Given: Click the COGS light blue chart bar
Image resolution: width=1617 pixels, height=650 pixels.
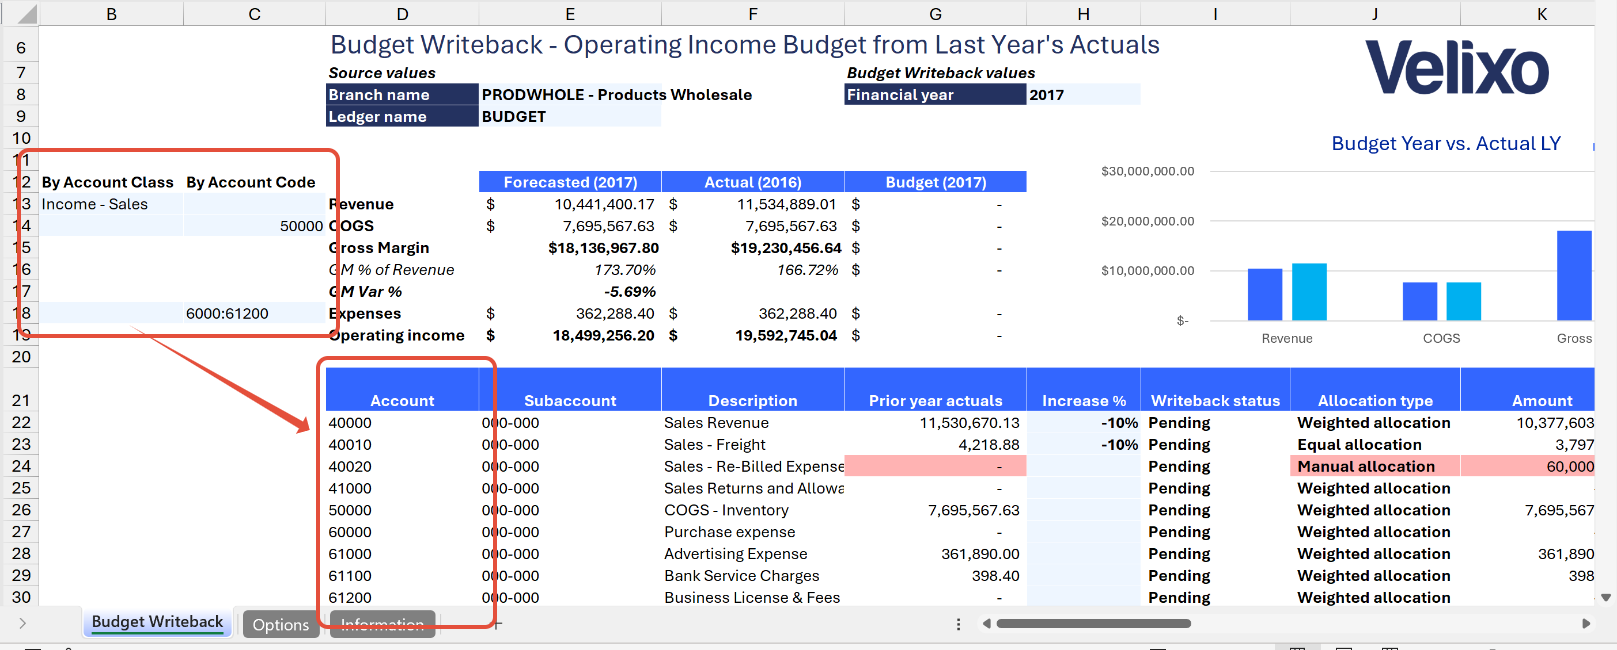Looking at the screenshot, I should pos(1464,301).
